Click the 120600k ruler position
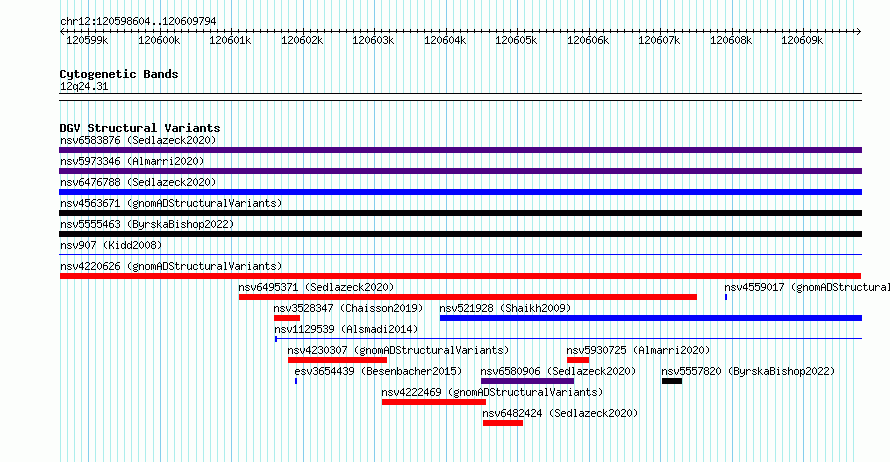This screenshot has height=462, width=890. (x=159, y=40)
